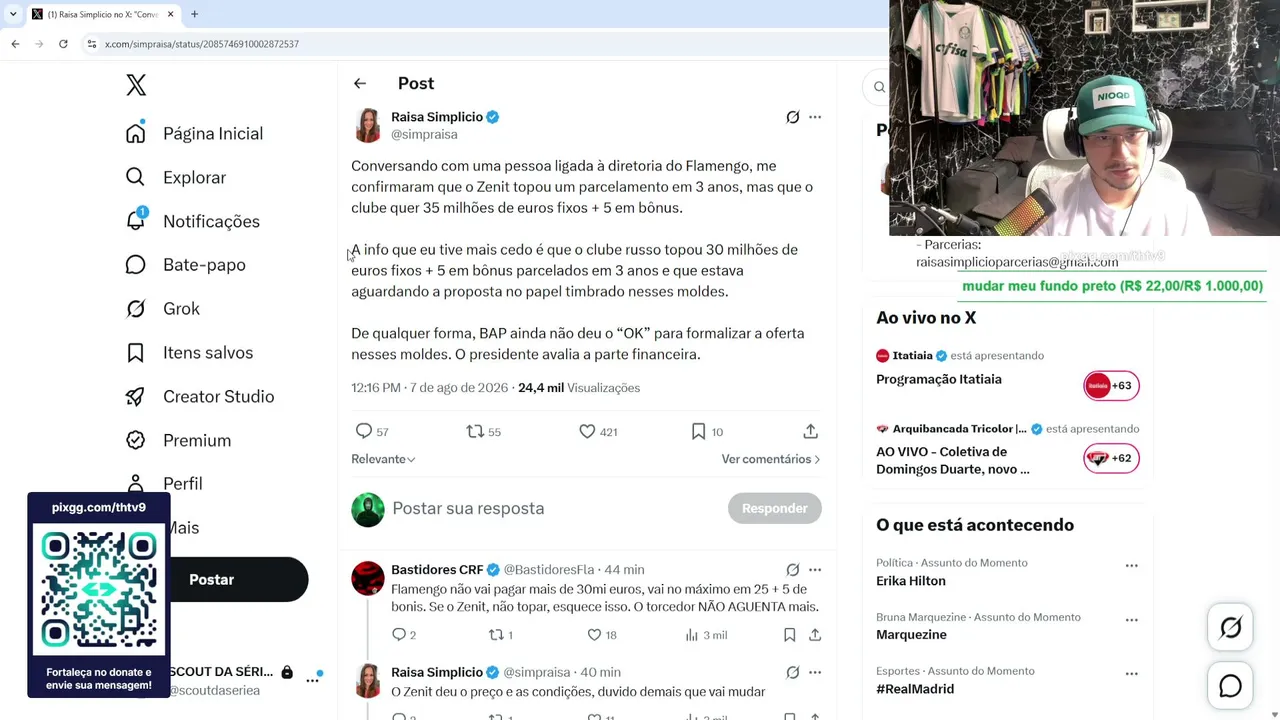The height and width of the screenshot is (720, 1280).
Task: Open the floating Grok button
Action: coord(1231,627)
